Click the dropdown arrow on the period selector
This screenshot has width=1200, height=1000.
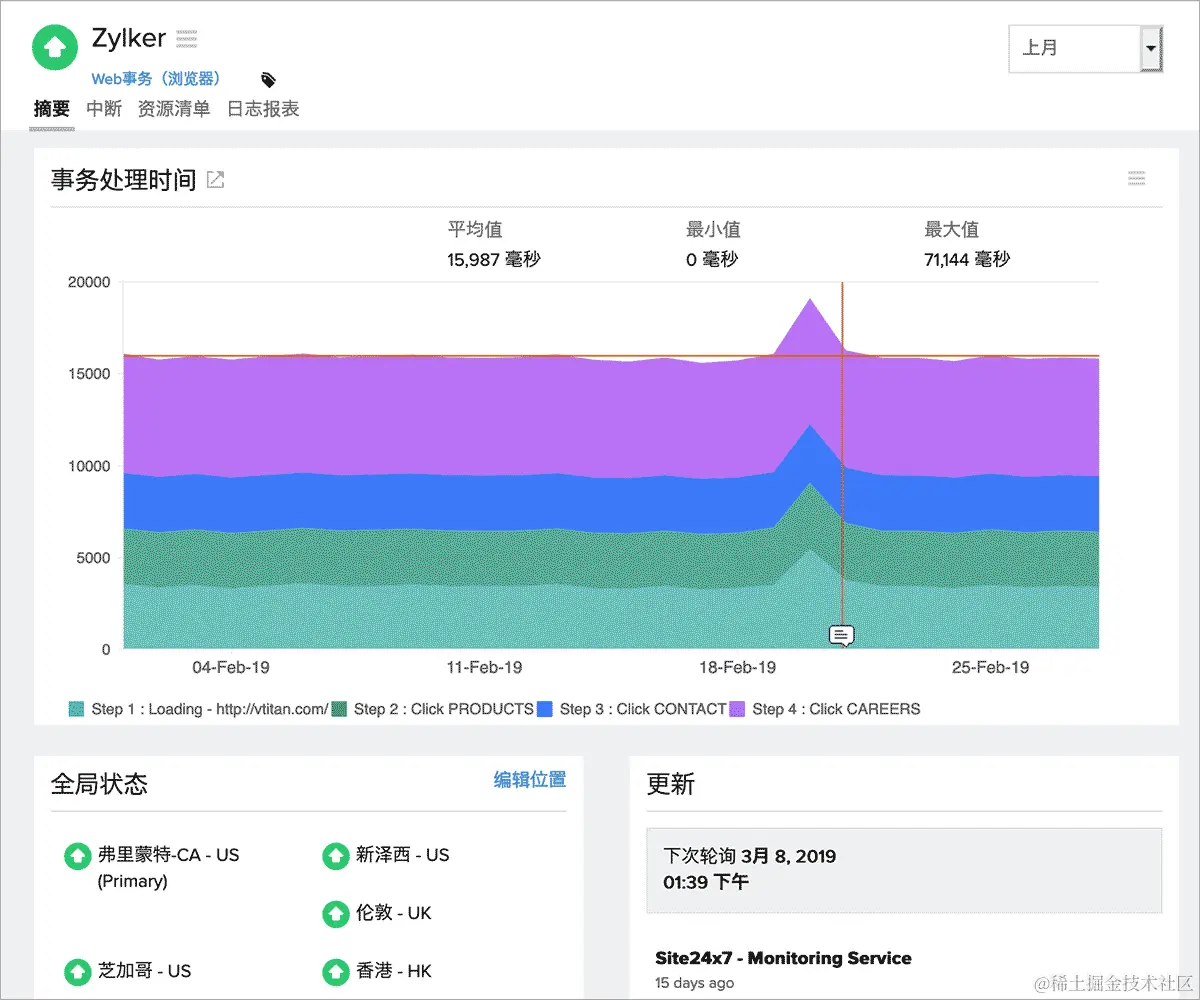point(1152,49)
